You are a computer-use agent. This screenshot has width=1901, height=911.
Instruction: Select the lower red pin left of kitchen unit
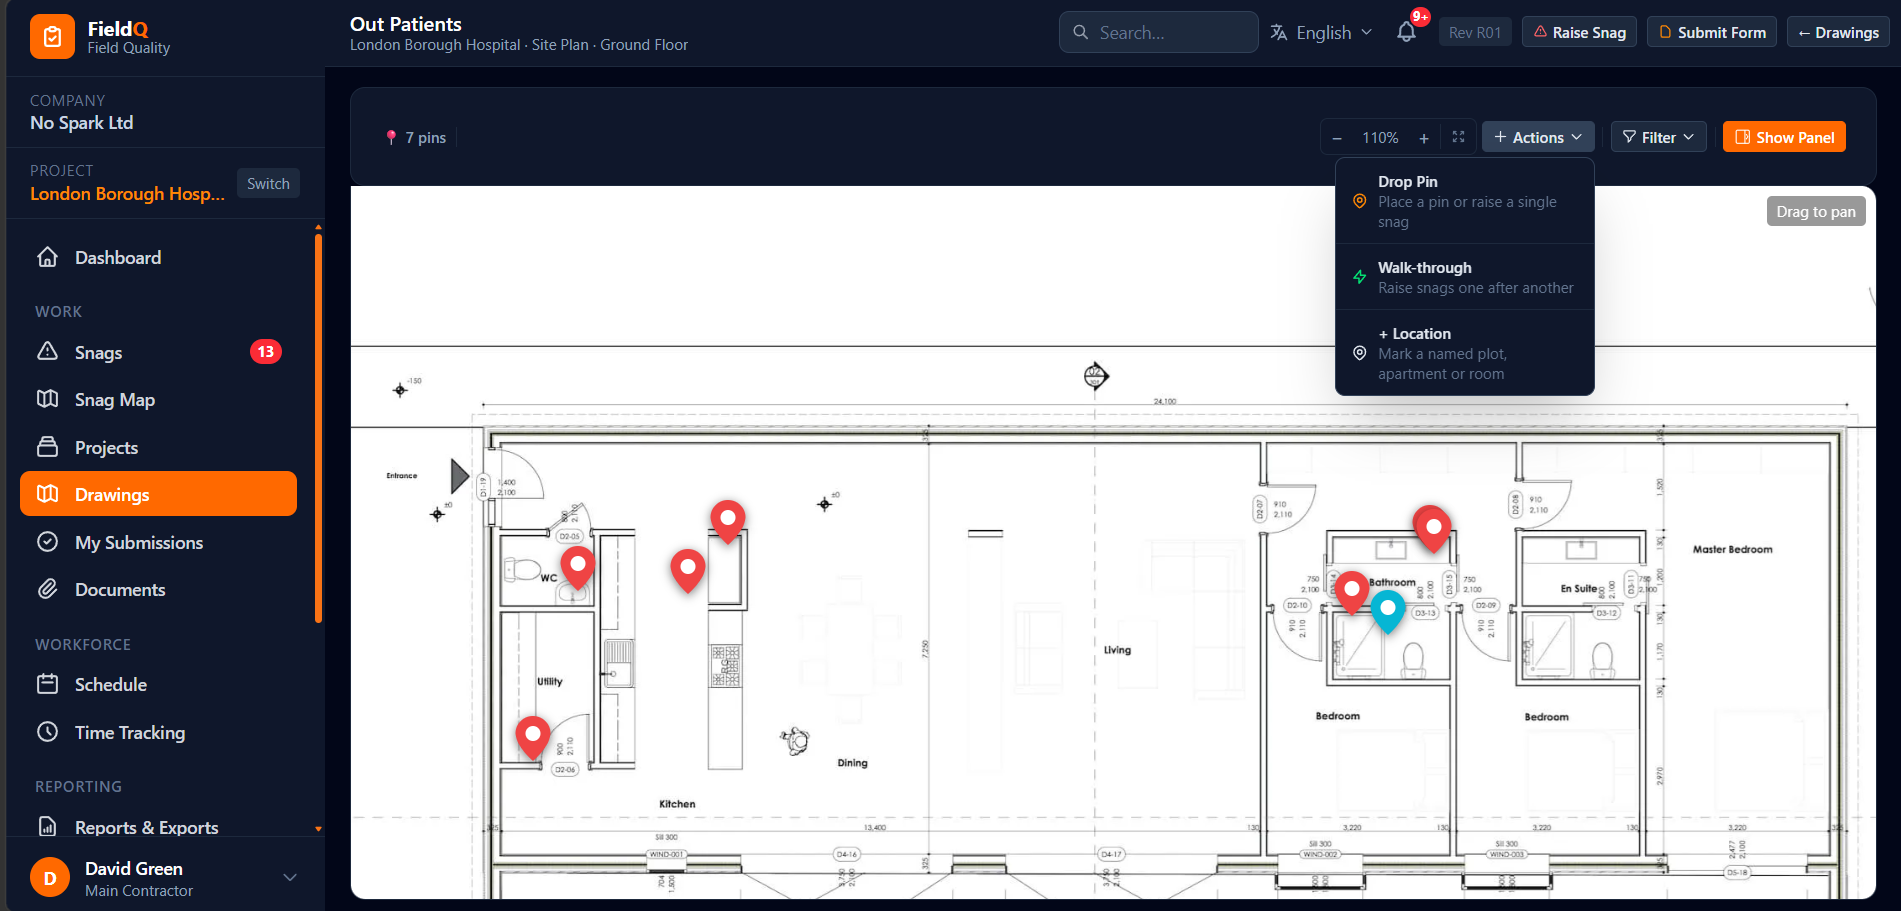tap(688, 569)
